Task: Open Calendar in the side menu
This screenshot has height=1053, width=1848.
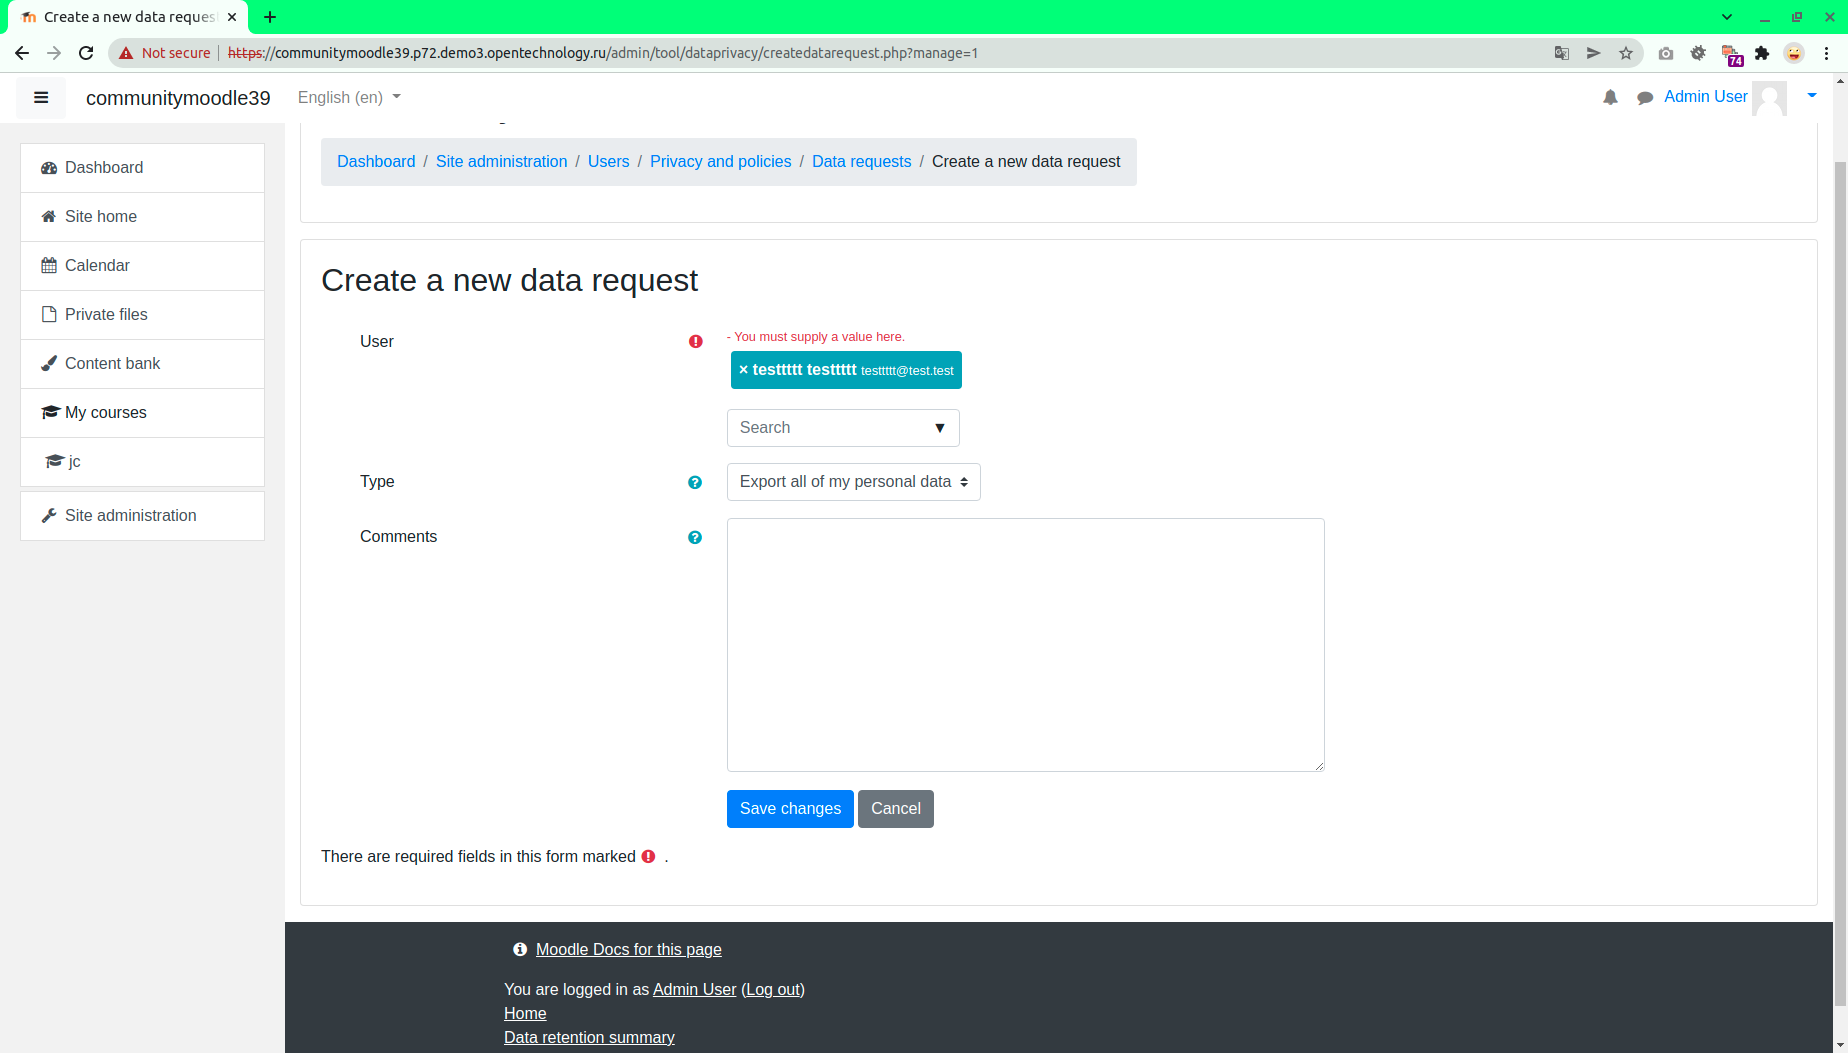Action: [x=142, y=266]
